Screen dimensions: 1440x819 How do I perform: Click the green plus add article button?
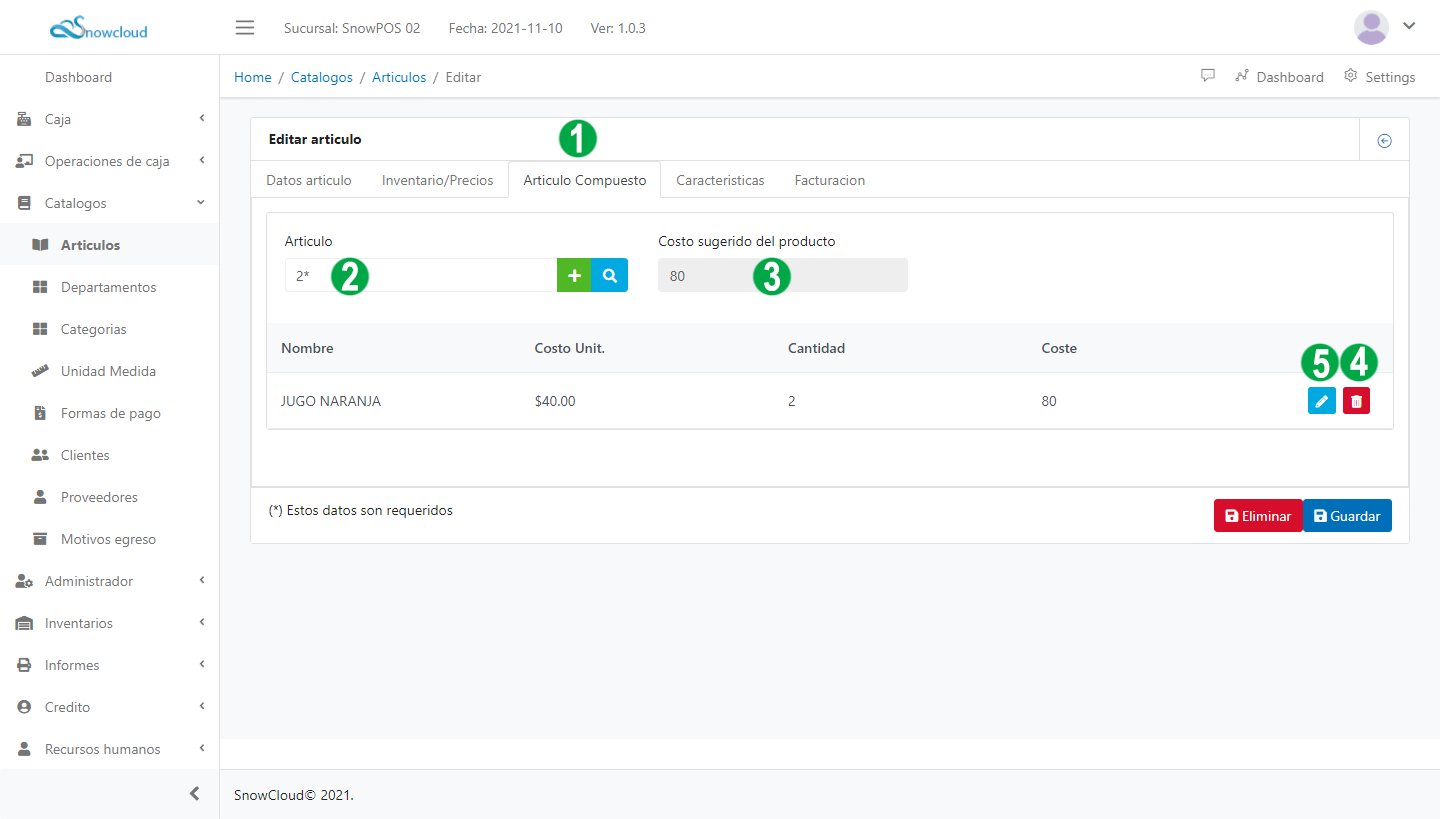574,275
